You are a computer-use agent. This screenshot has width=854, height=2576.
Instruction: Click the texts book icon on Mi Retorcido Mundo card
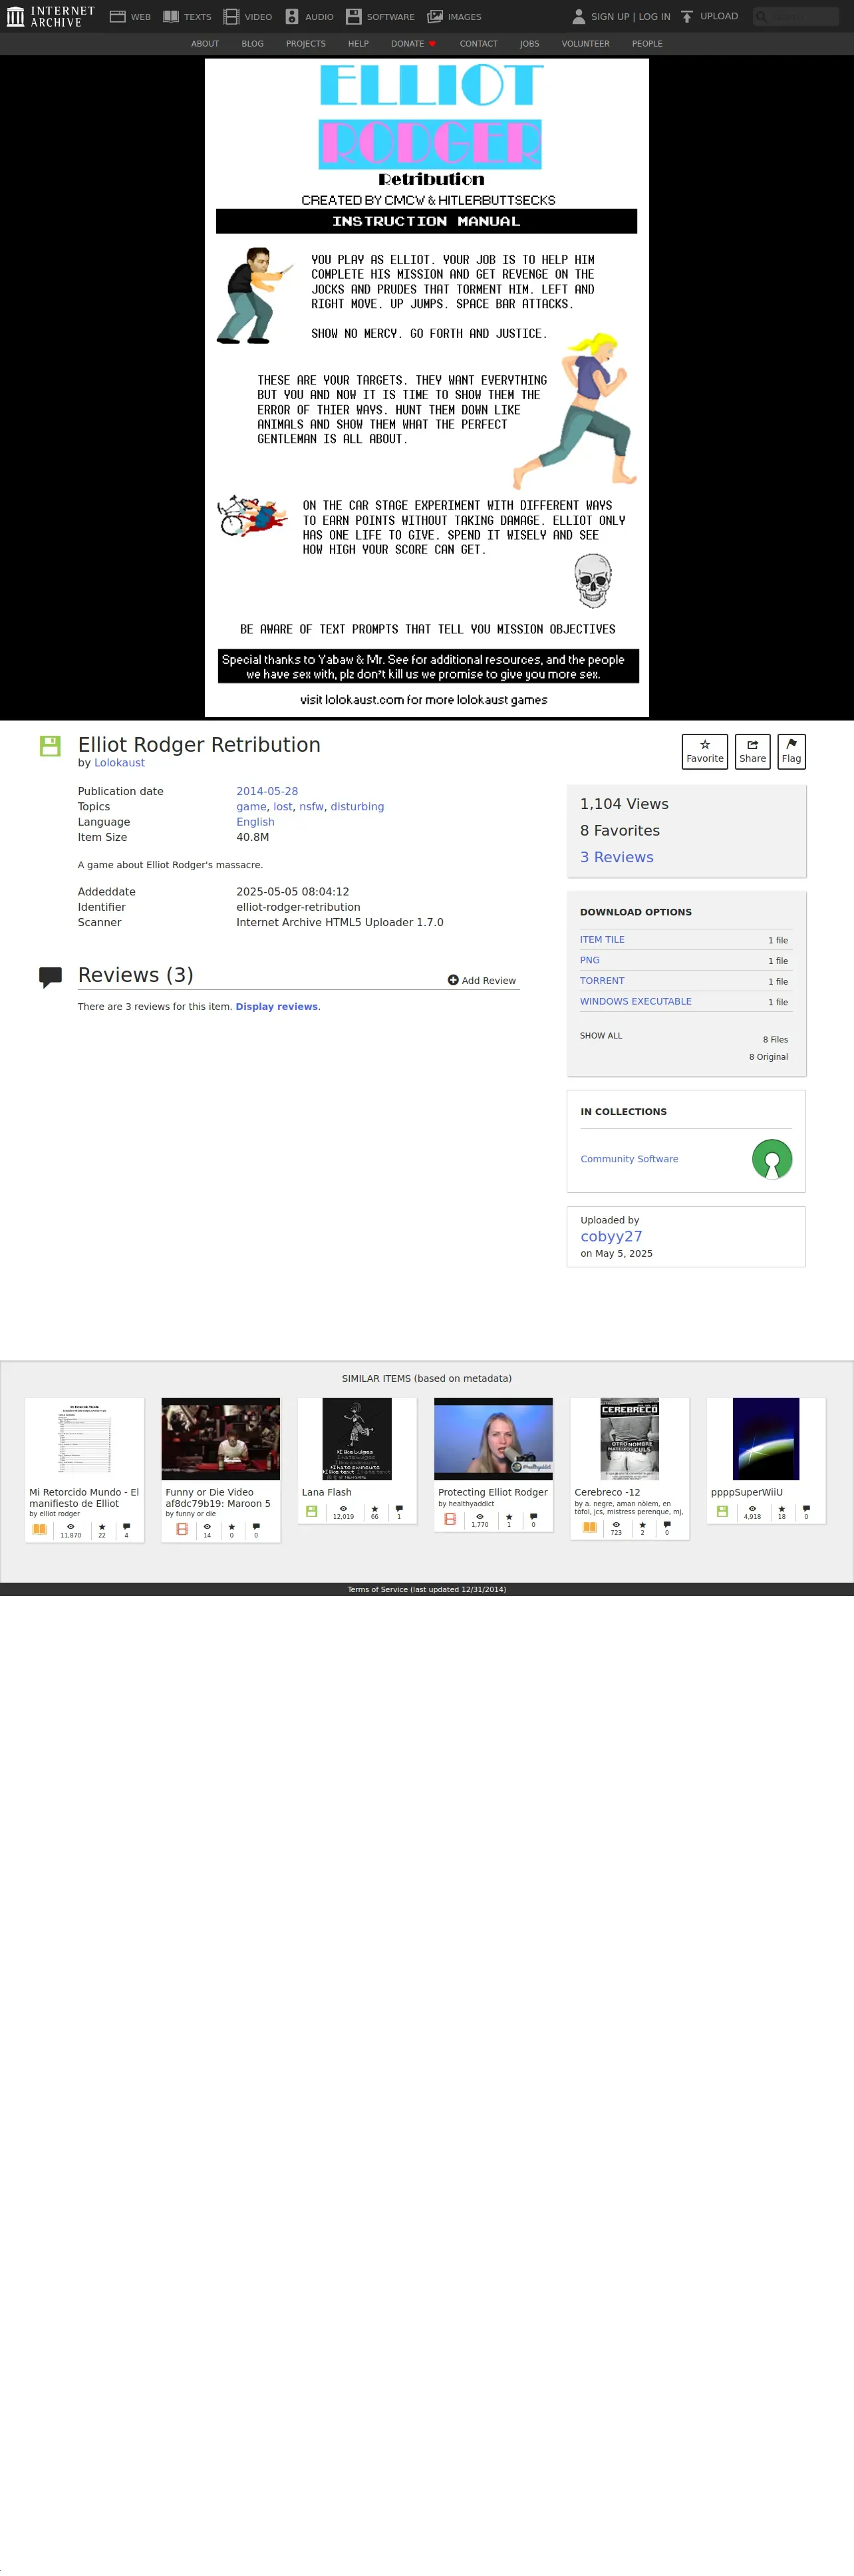(39, 1529)
